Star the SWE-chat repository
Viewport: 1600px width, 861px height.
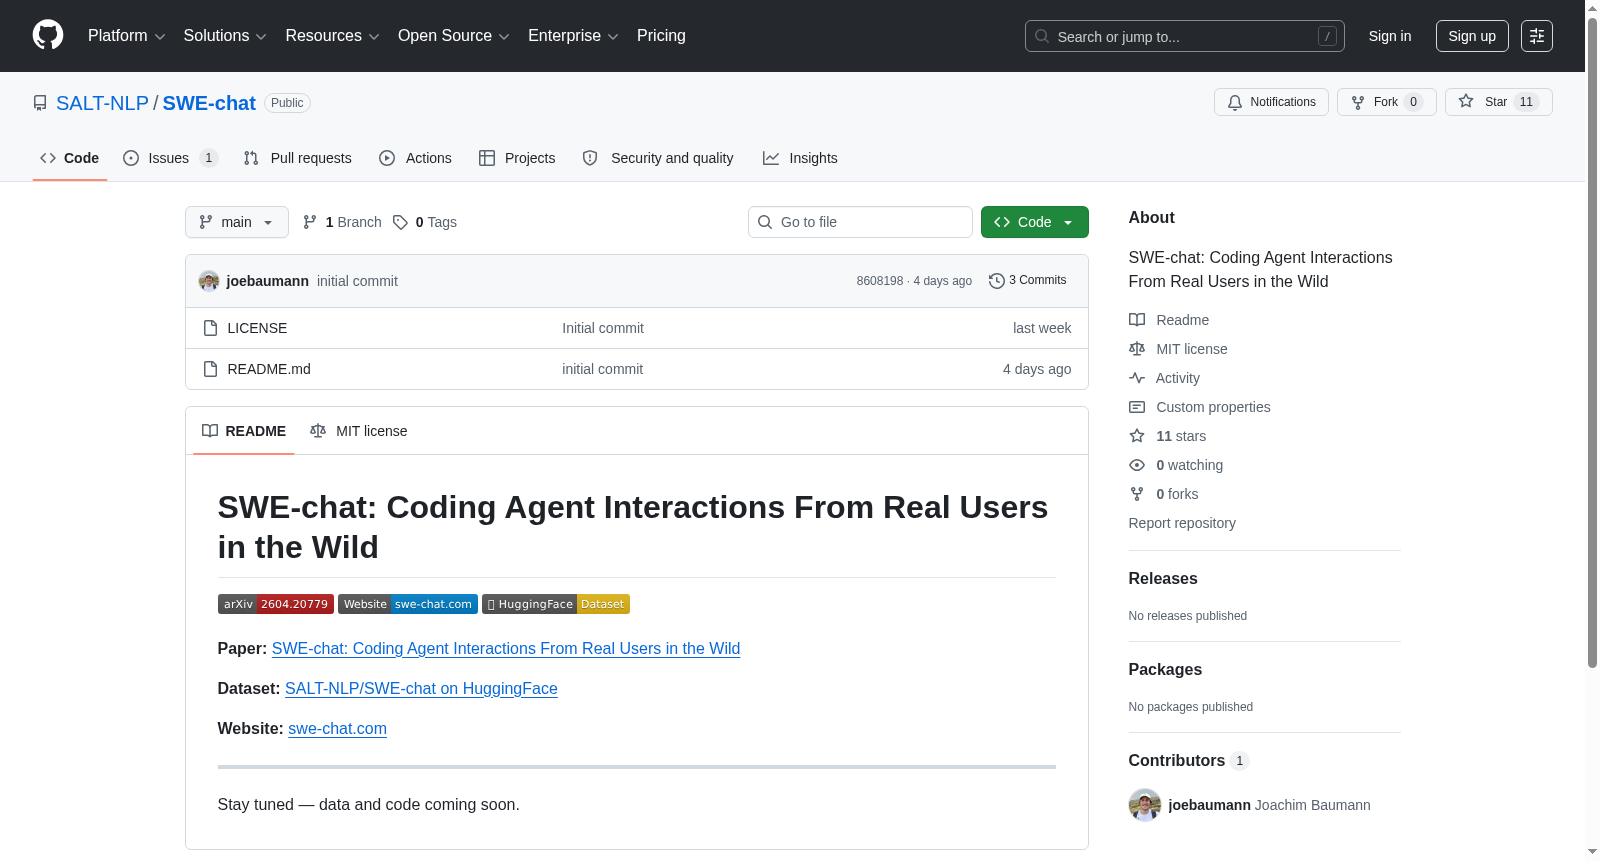[1498, 102]
